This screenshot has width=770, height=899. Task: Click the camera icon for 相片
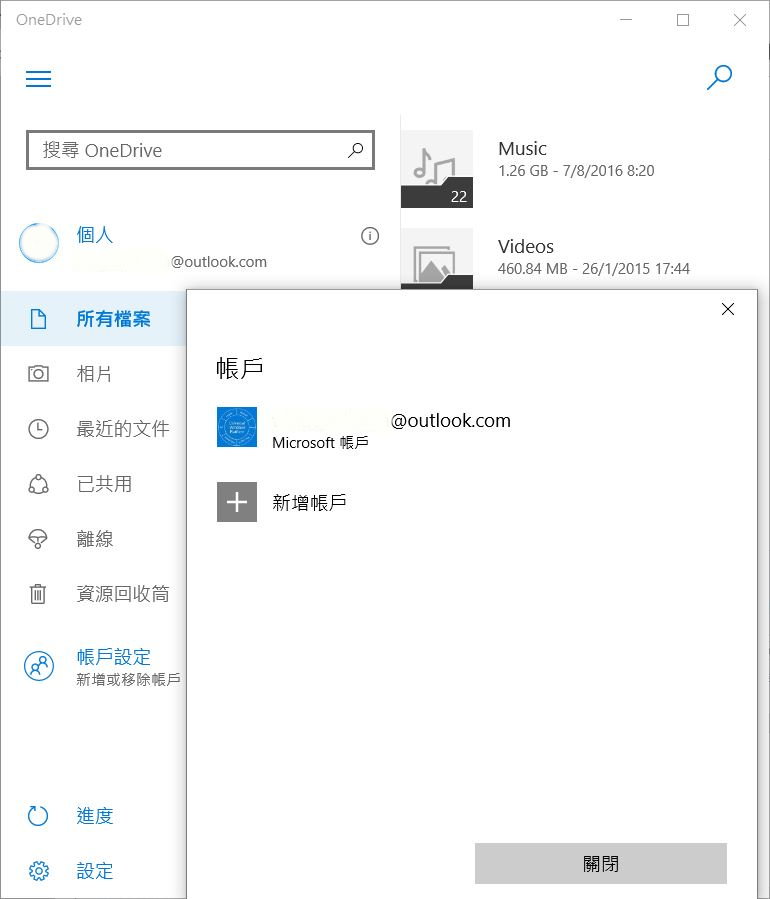pos(38,374)
